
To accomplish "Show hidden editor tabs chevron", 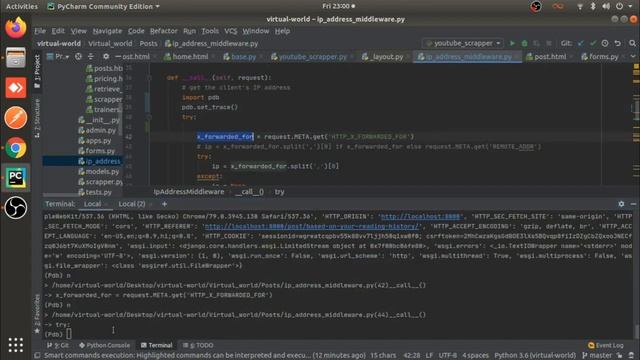I will coord(633,57).
